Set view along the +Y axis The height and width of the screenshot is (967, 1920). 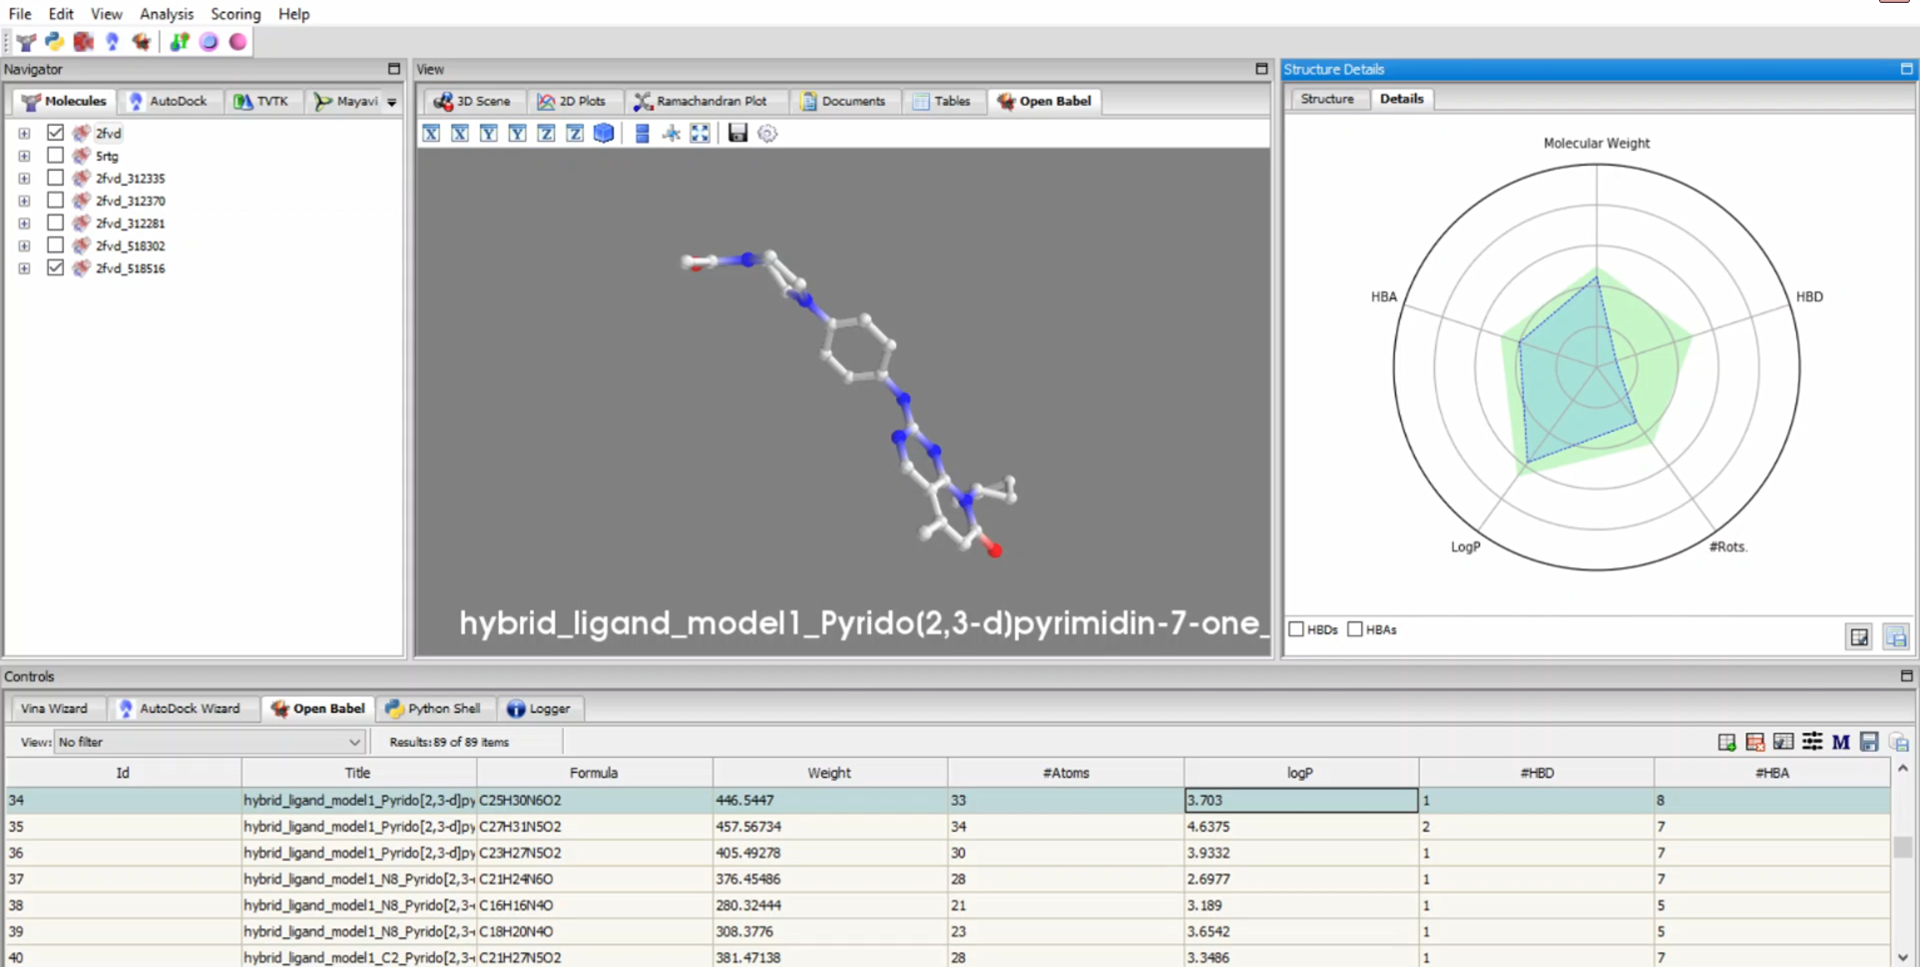(517, 133)
